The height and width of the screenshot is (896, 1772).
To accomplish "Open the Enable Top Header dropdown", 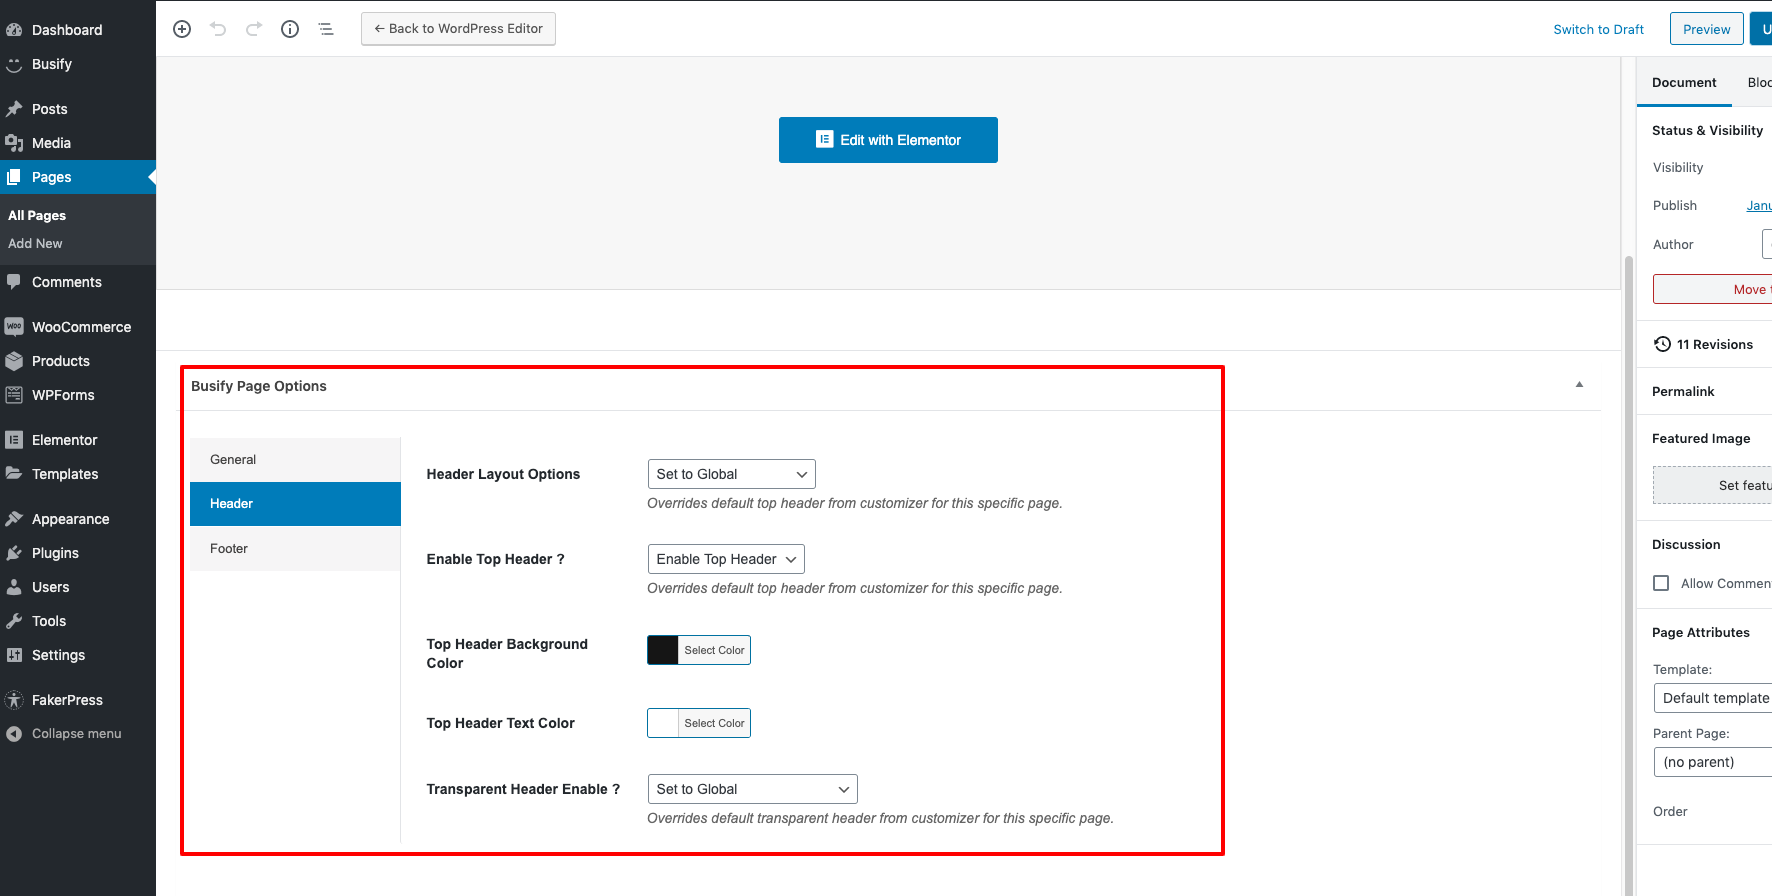I will [x=726, y=559].
